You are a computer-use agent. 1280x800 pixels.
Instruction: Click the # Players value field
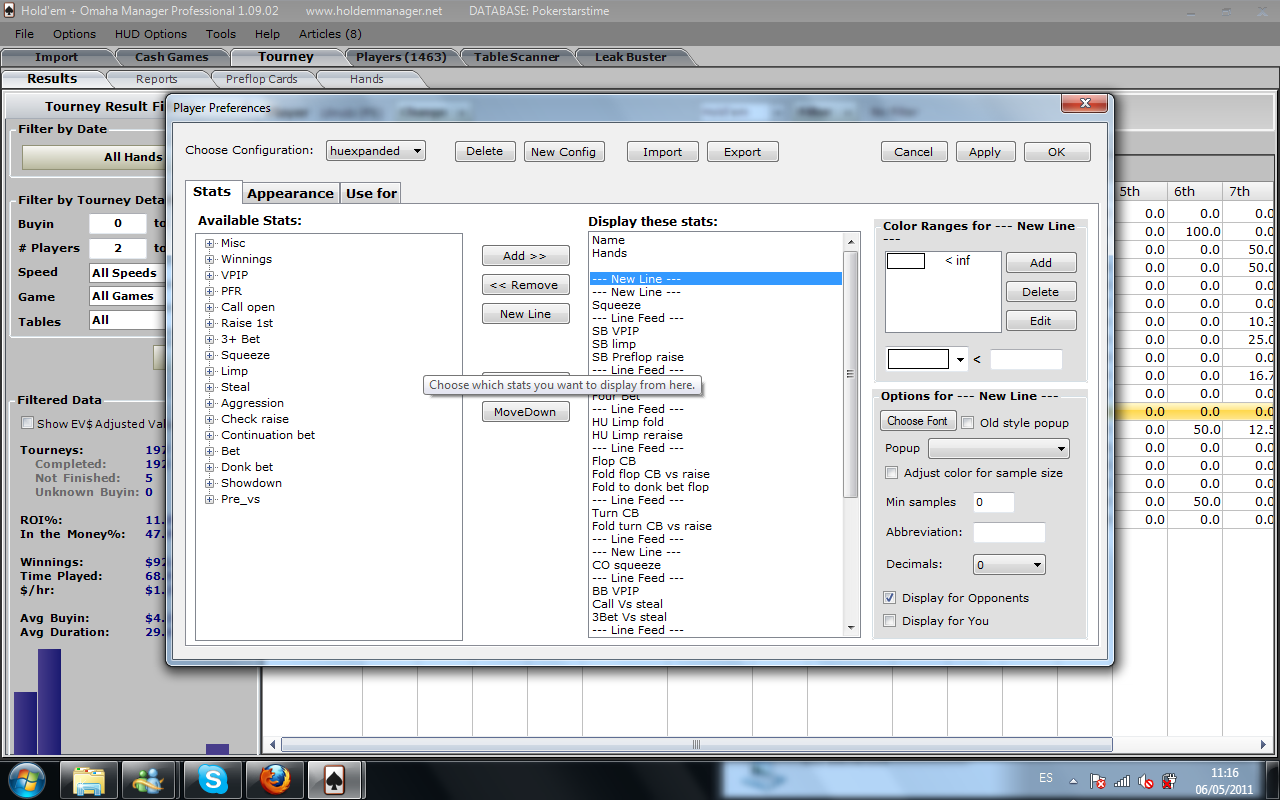click(117, 248)
